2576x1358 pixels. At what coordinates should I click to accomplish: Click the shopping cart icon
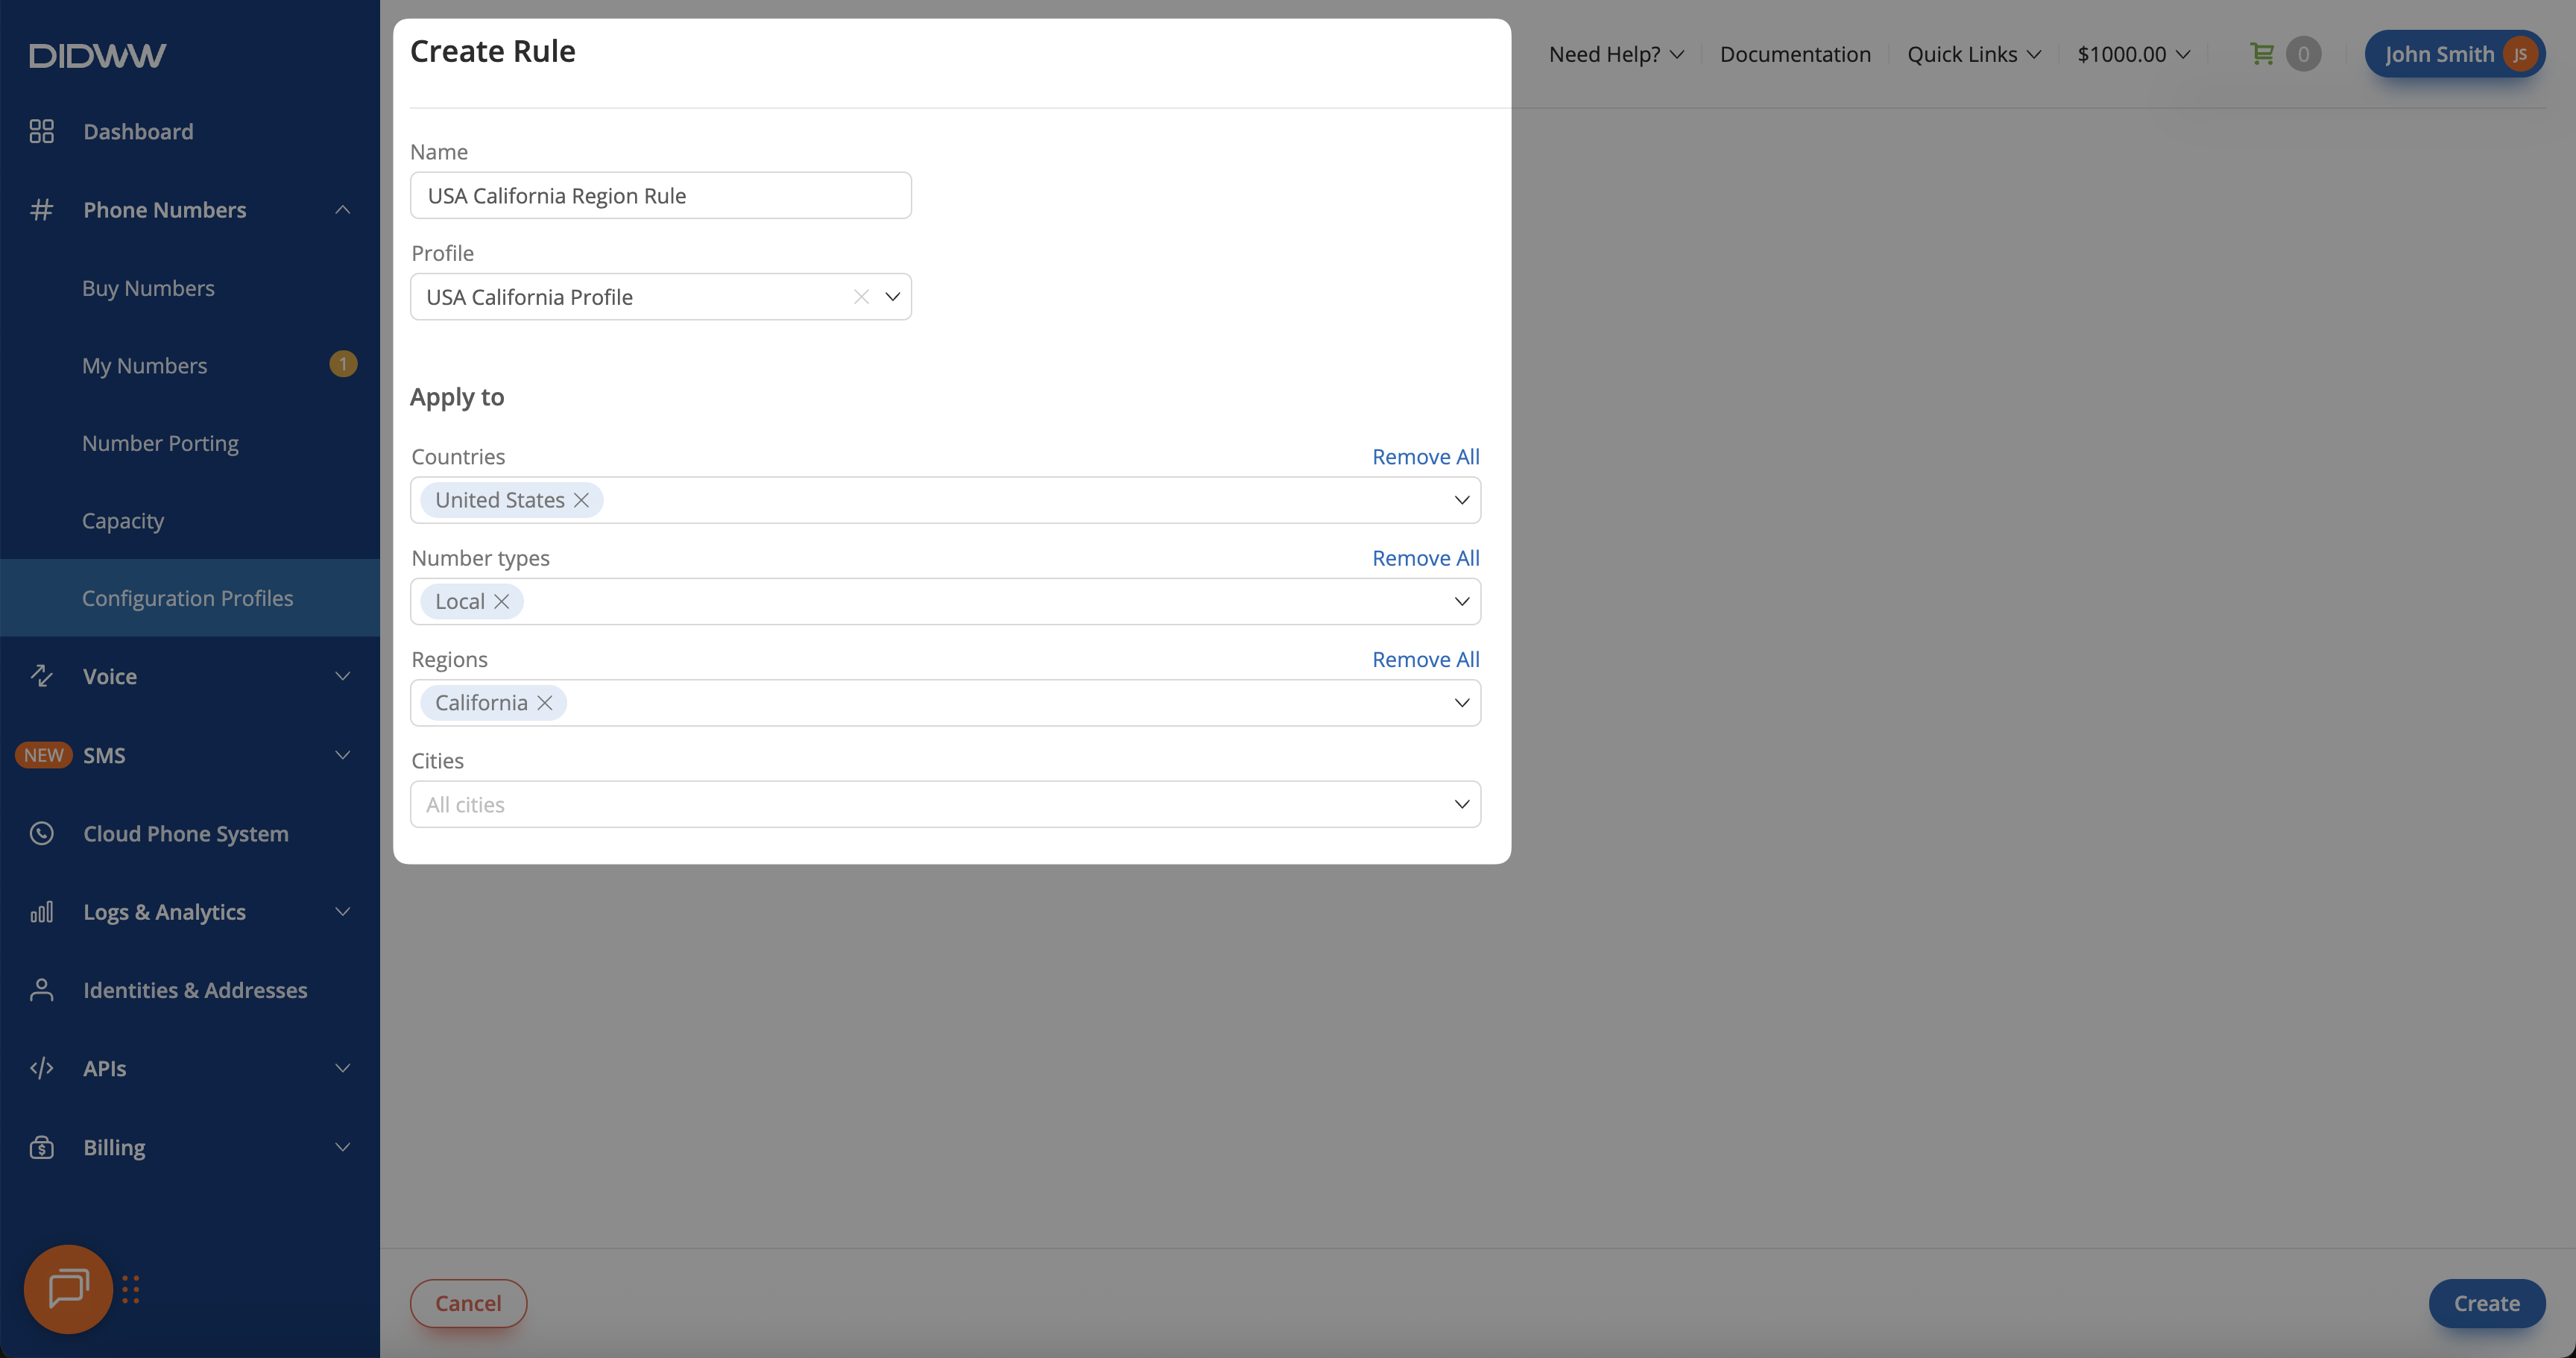pyautogui.click(x=2261, y=54)
